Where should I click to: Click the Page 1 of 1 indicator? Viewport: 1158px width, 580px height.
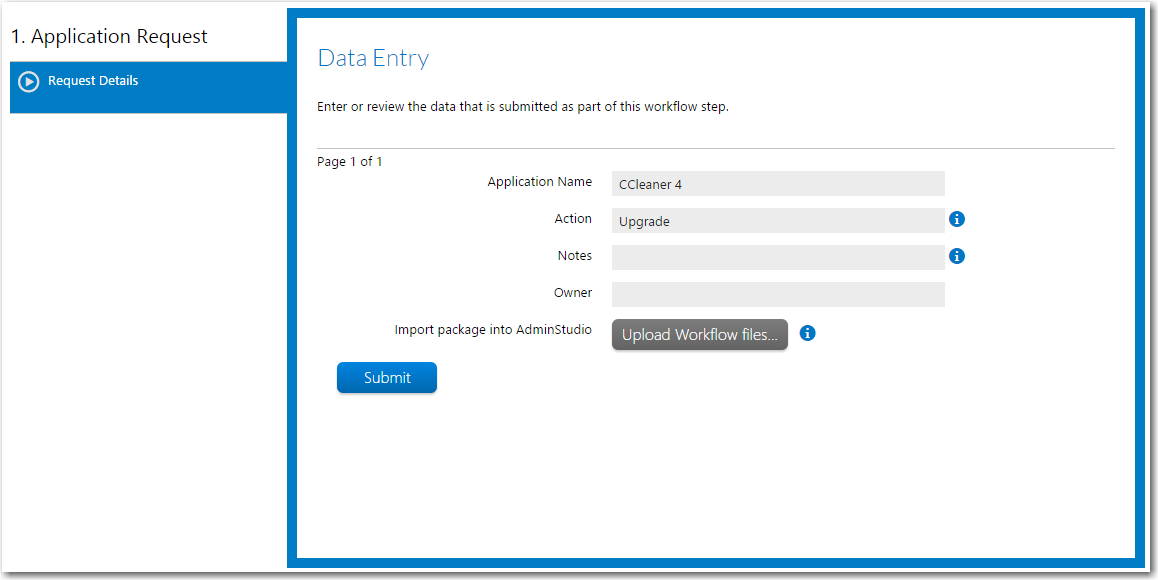349,162
